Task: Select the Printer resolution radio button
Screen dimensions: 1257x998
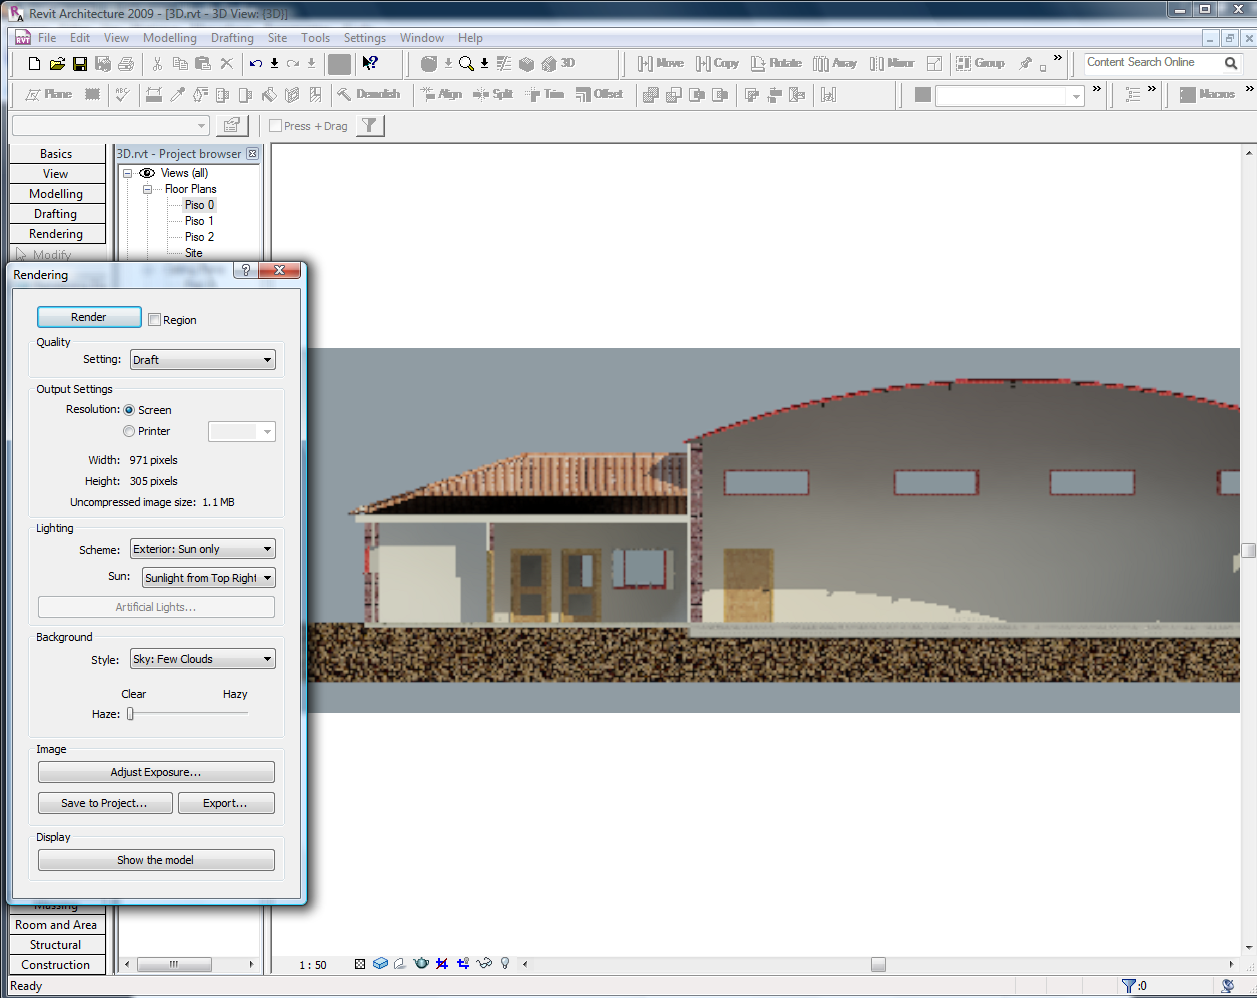Action: pyautogui.click(x=129, y=431)
